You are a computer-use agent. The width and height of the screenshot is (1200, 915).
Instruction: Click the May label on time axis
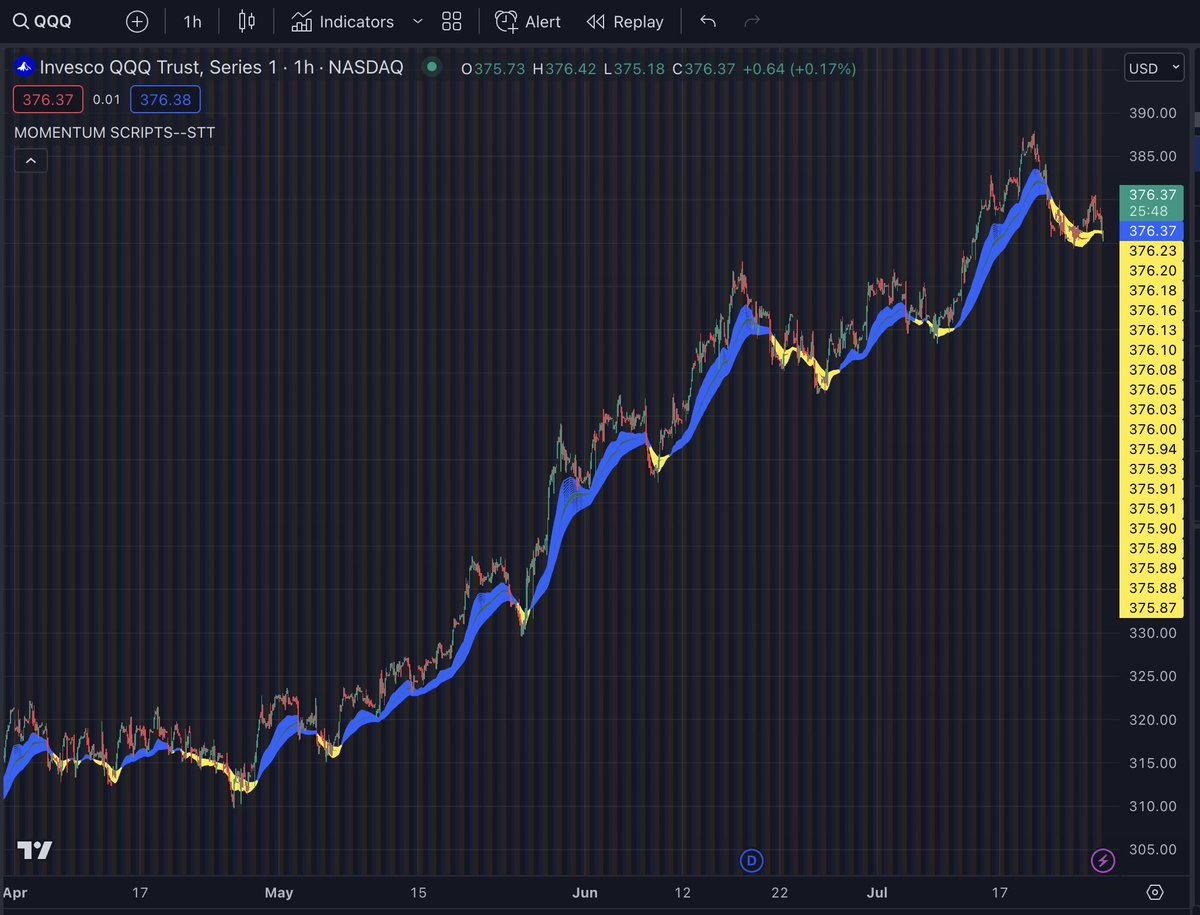point(280,892)
